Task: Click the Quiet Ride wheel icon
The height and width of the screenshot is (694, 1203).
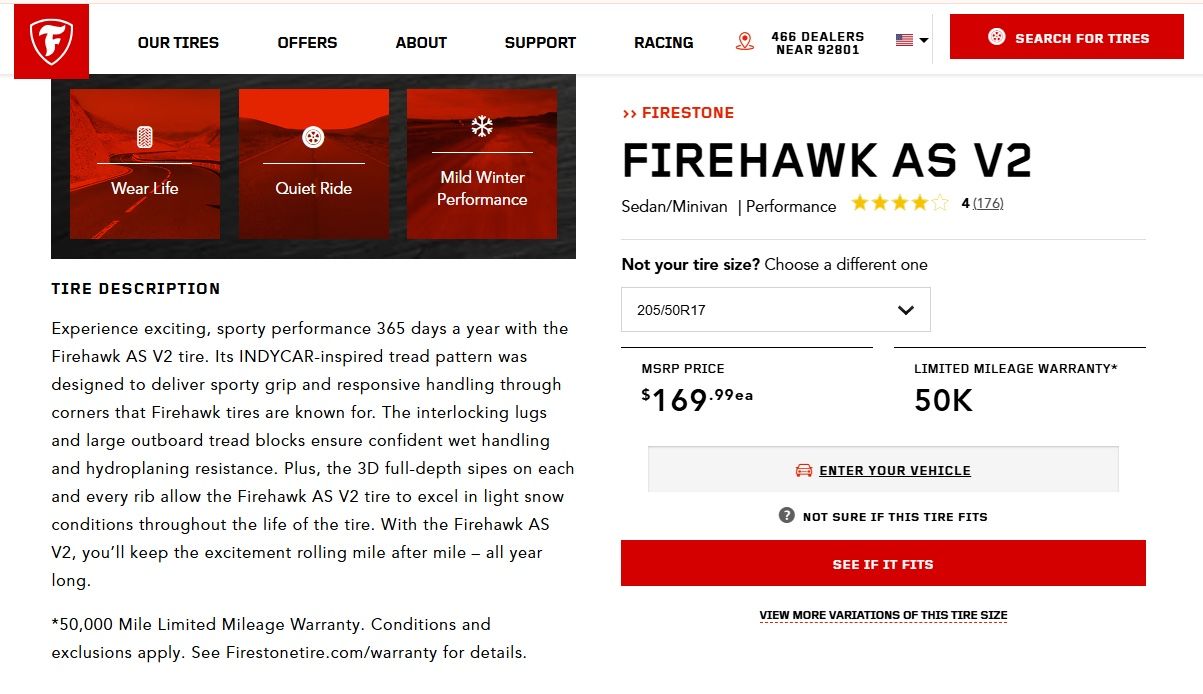Action: pos(314,137)
